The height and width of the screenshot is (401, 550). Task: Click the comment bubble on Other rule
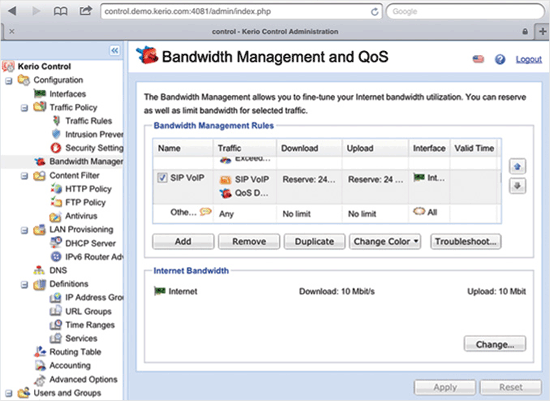tap(205, 212)
